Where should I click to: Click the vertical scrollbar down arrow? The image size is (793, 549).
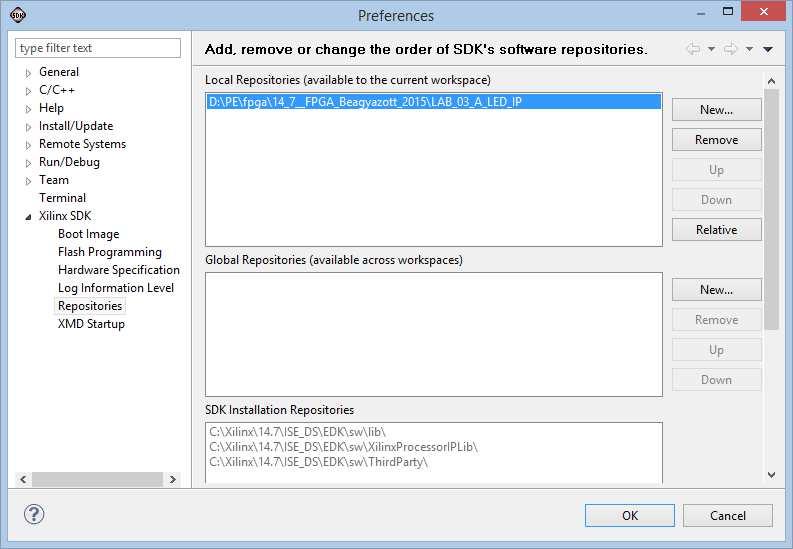(x=771, y=475)
